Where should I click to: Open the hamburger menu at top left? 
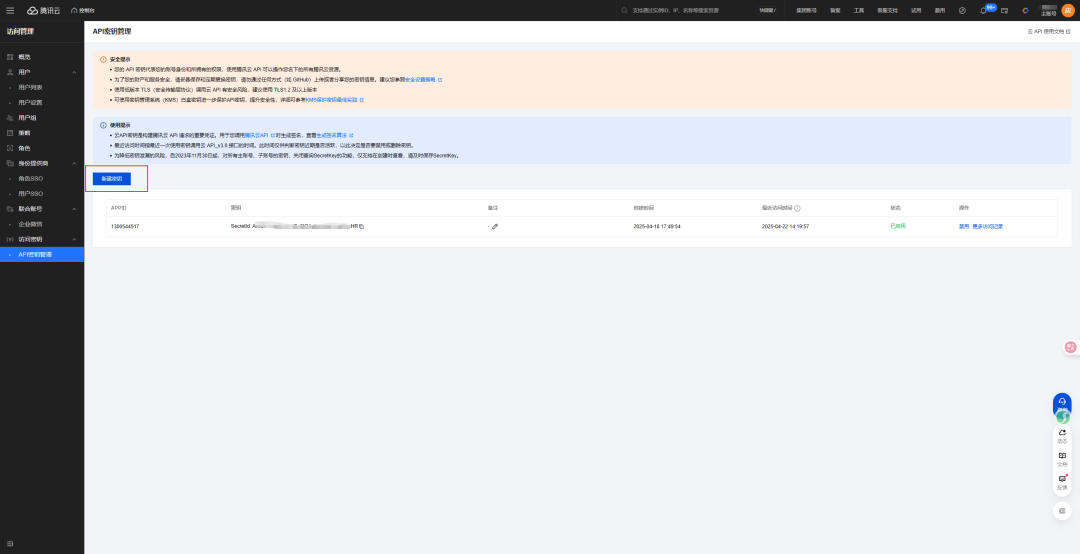point(10,10)
